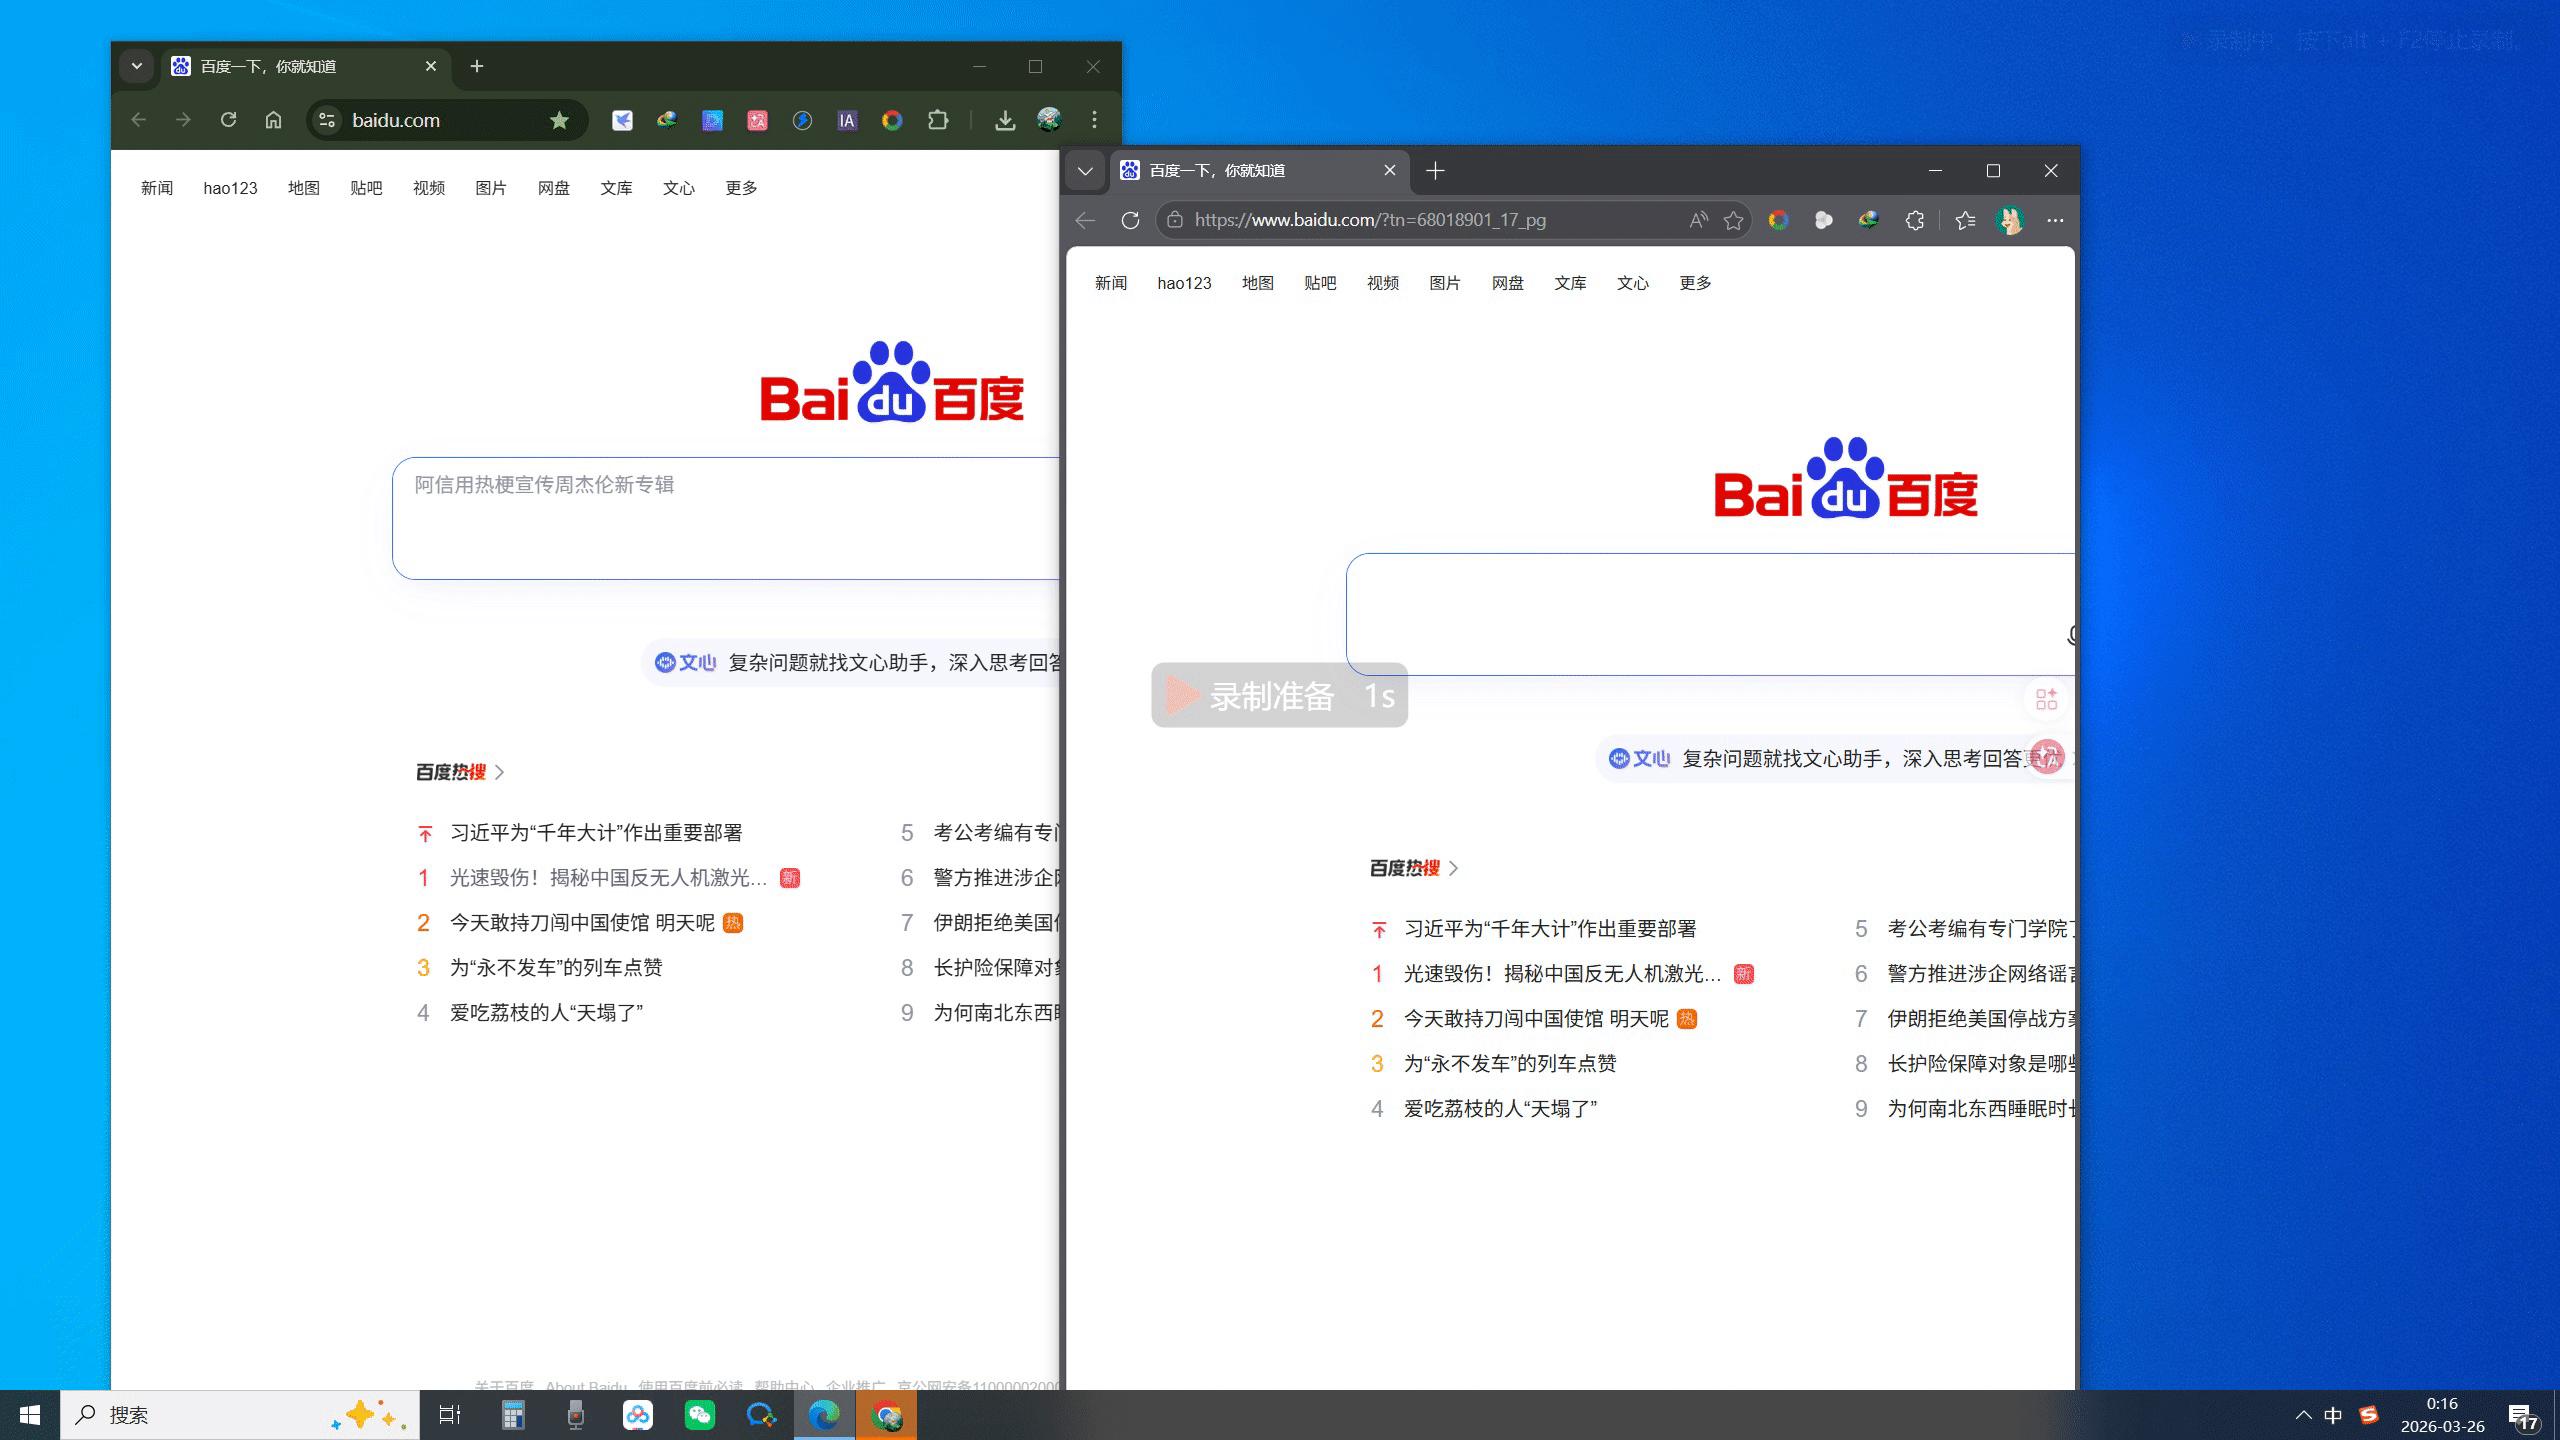Expand the system tray hidden icons
This screenshot has height=1440, width=2560.
point(2303,1415)
